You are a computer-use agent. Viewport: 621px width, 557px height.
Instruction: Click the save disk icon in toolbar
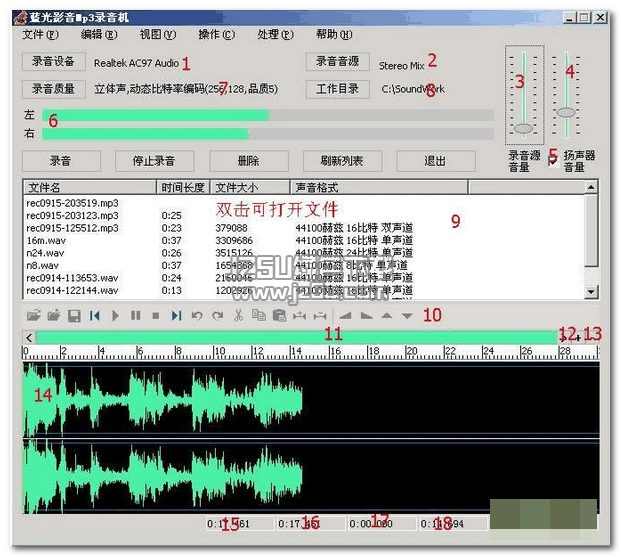pyautogui.click(x=74, y=316)
